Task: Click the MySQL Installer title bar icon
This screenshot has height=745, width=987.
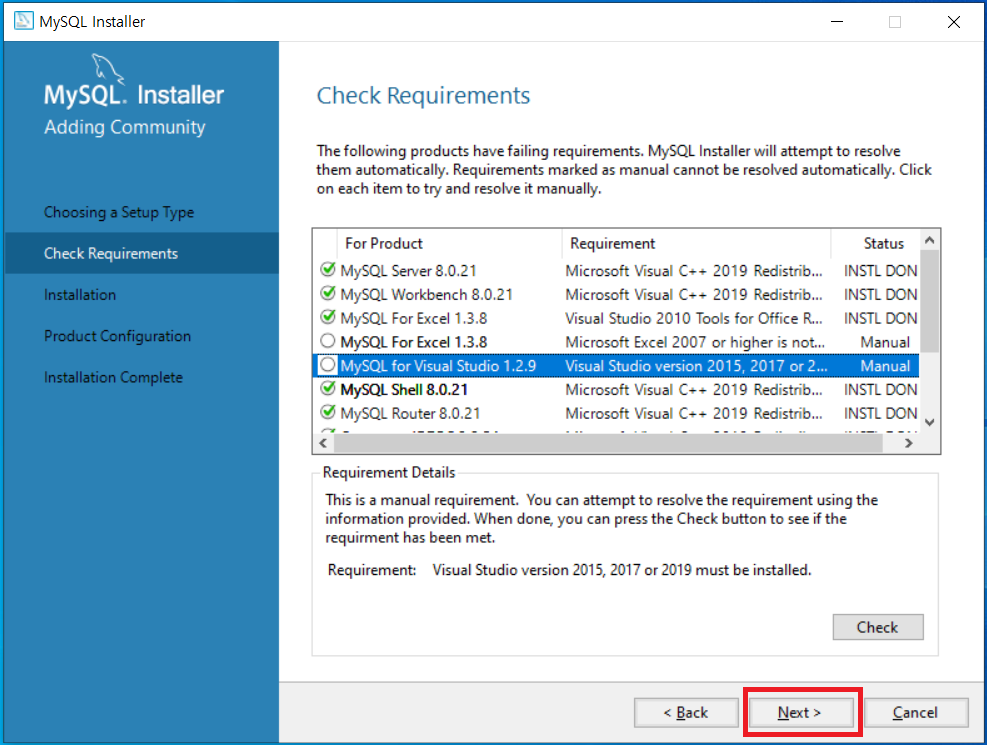Action: click(x=23, y=21)
